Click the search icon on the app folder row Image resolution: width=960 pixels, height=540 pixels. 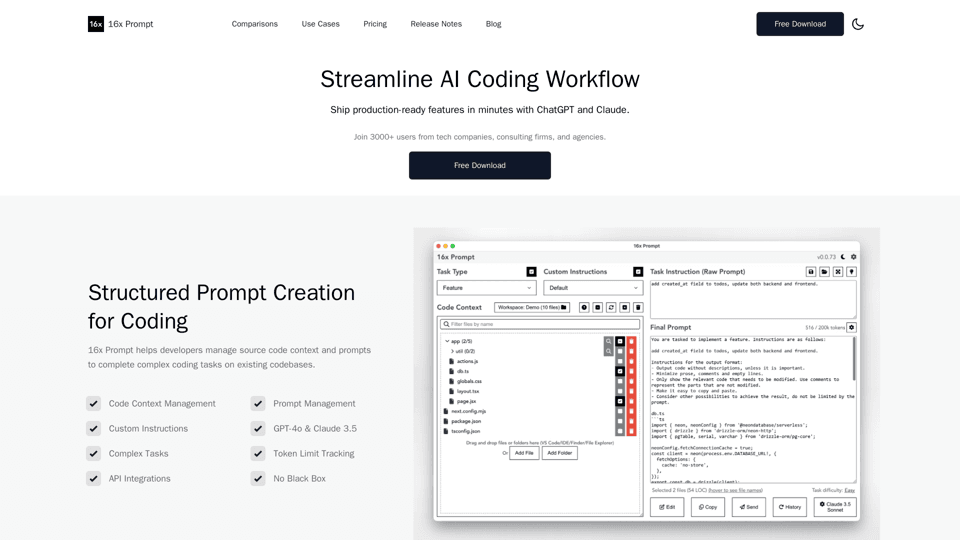click(x=608, y=342)
